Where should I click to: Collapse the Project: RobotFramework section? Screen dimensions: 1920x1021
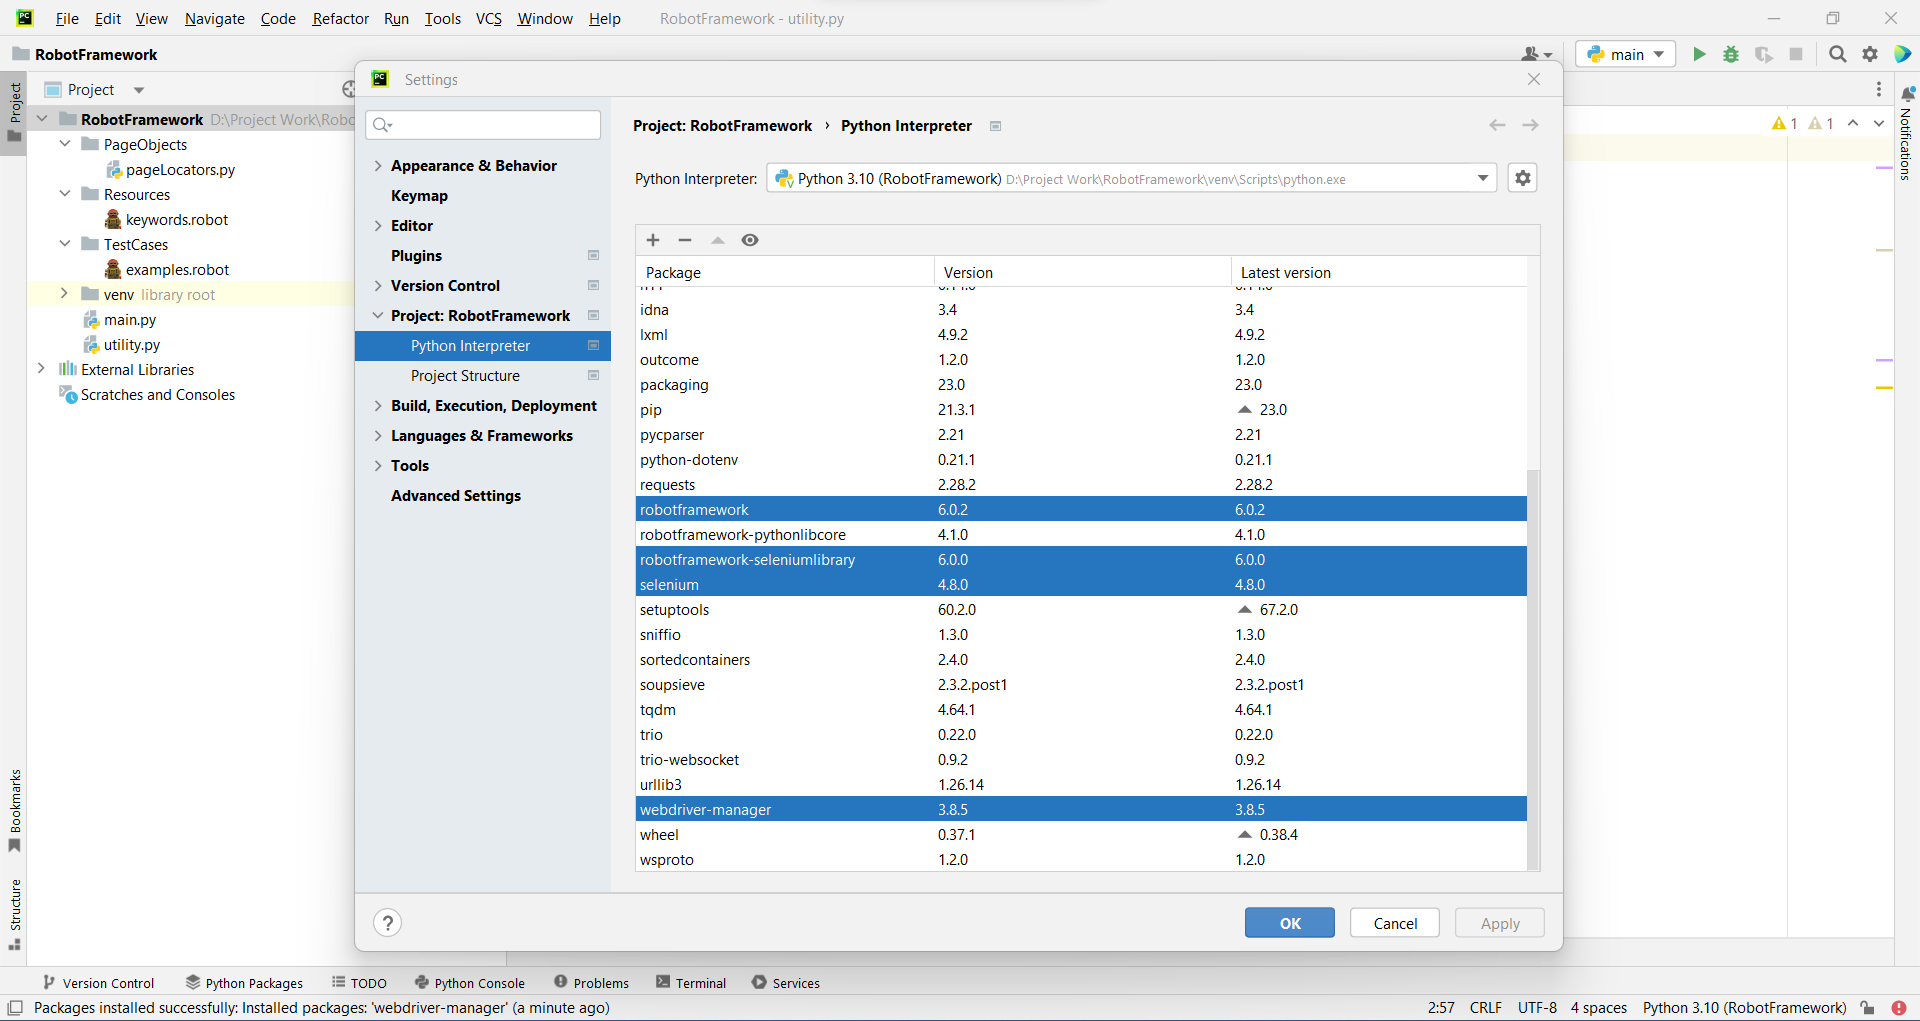[377, 315]
